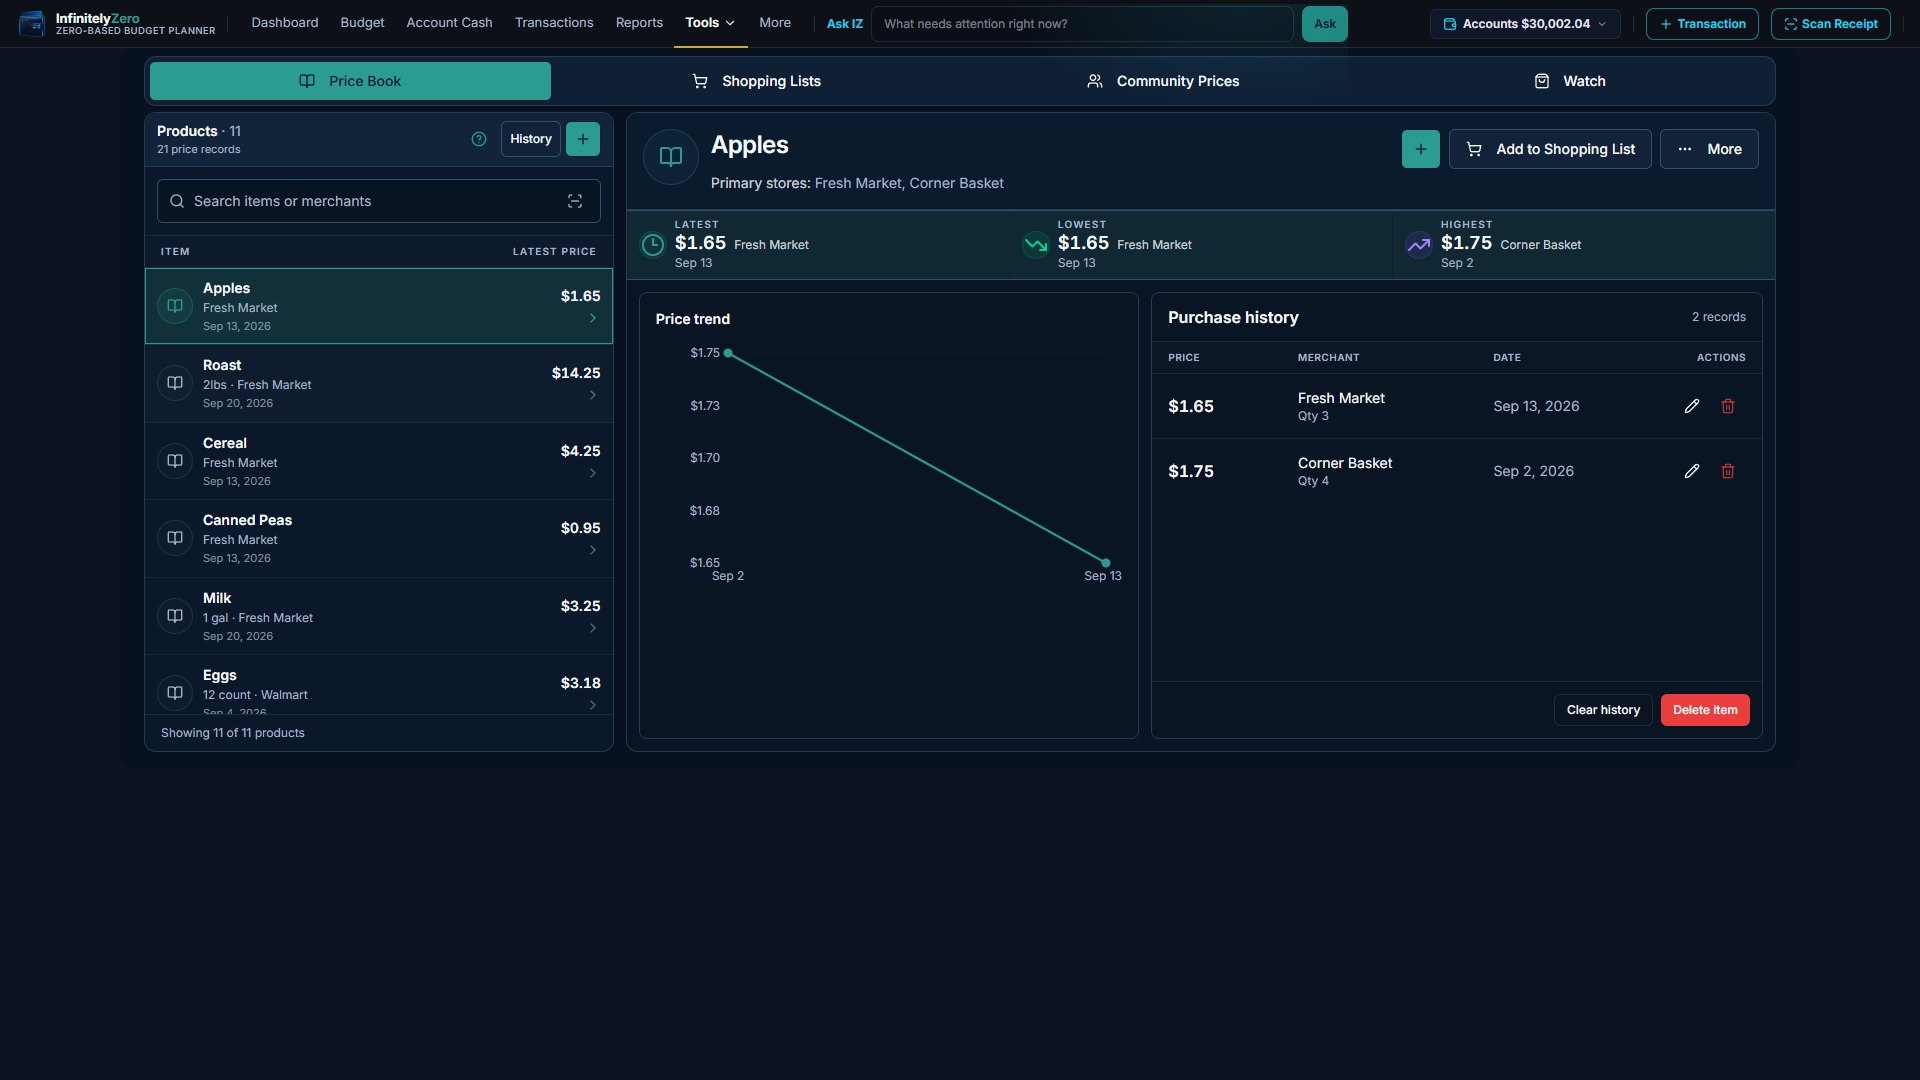Delete the Fresh Market $1.65 record
The image size is (1920, 1080).
[x=1727, y=406]
